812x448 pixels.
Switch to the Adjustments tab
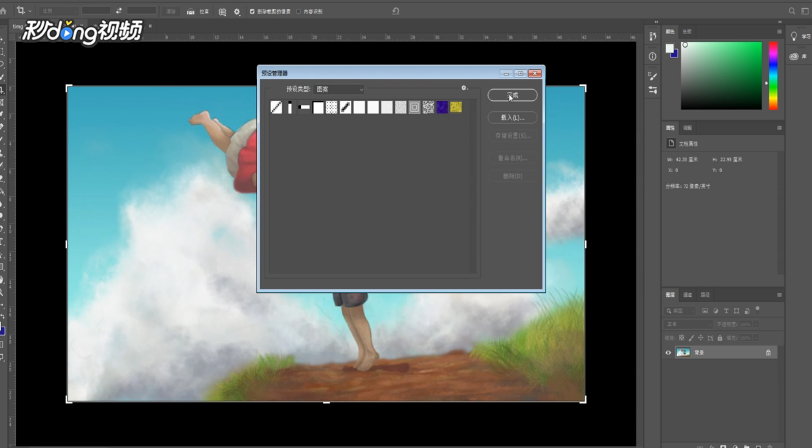687,127
